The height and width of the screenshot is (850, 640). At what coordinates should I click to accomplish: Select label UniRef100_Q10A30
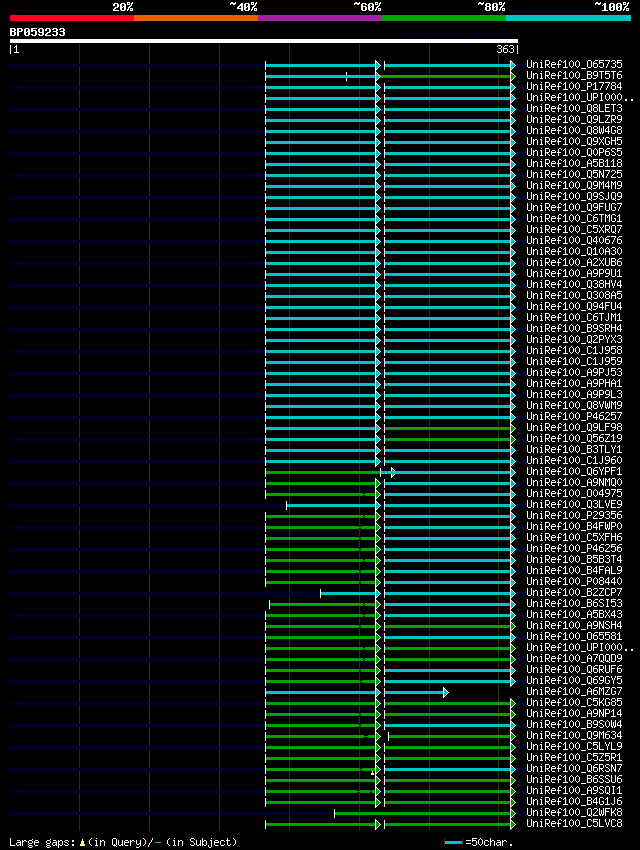click(574, 252)
